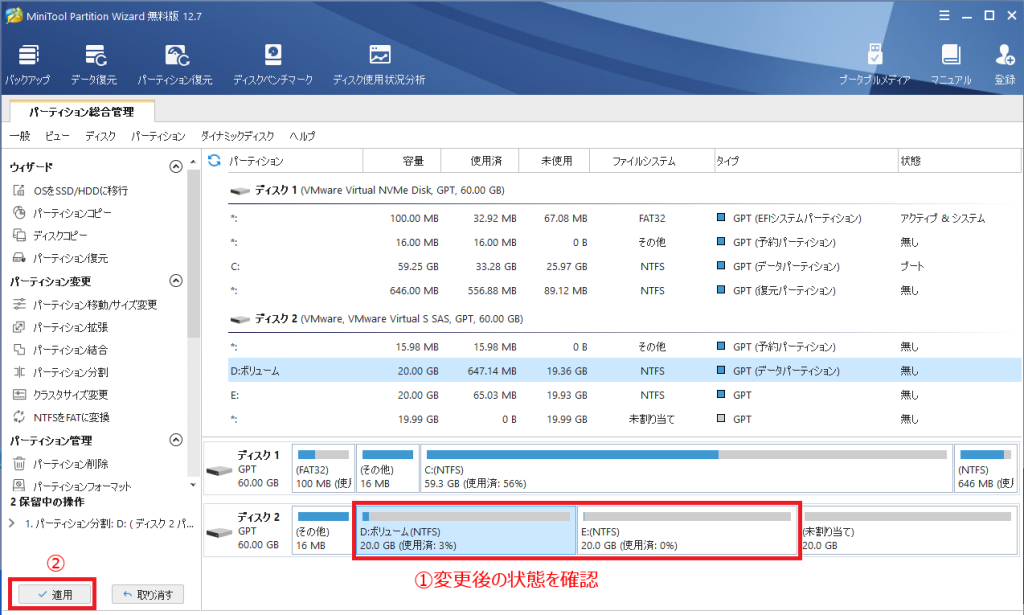Select パーティションフォーマット operation
1024x615 pixels.
tap(72, 486)
